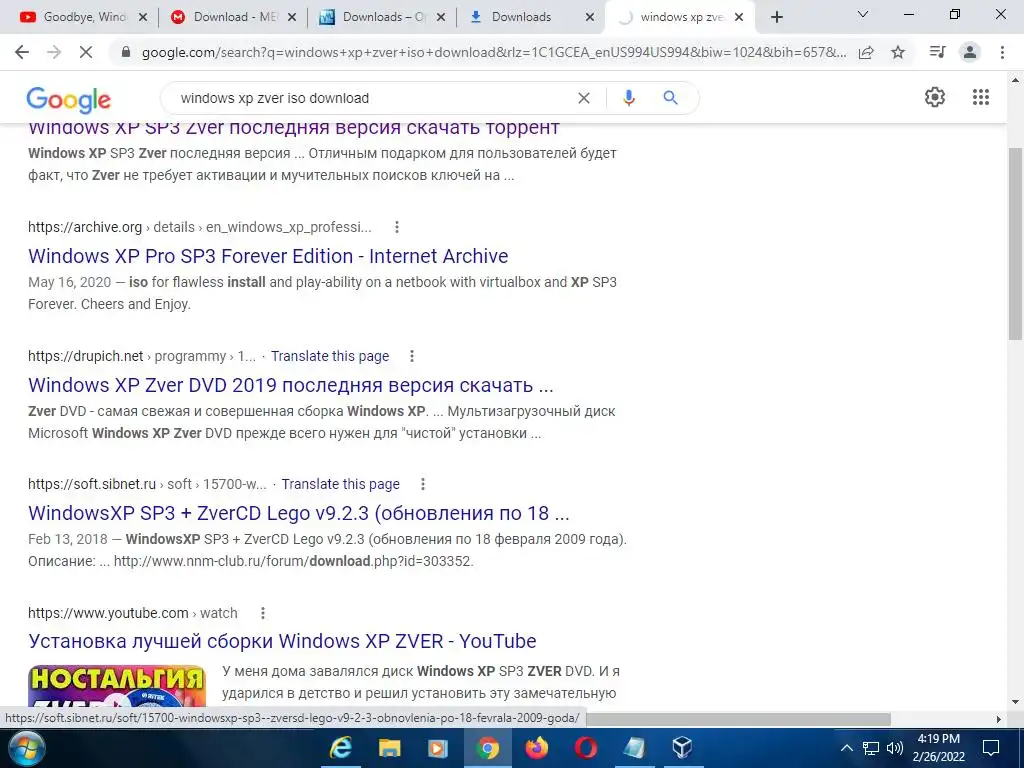Close the Goodbye, Wind... YouTube tab

coord(144,18)
